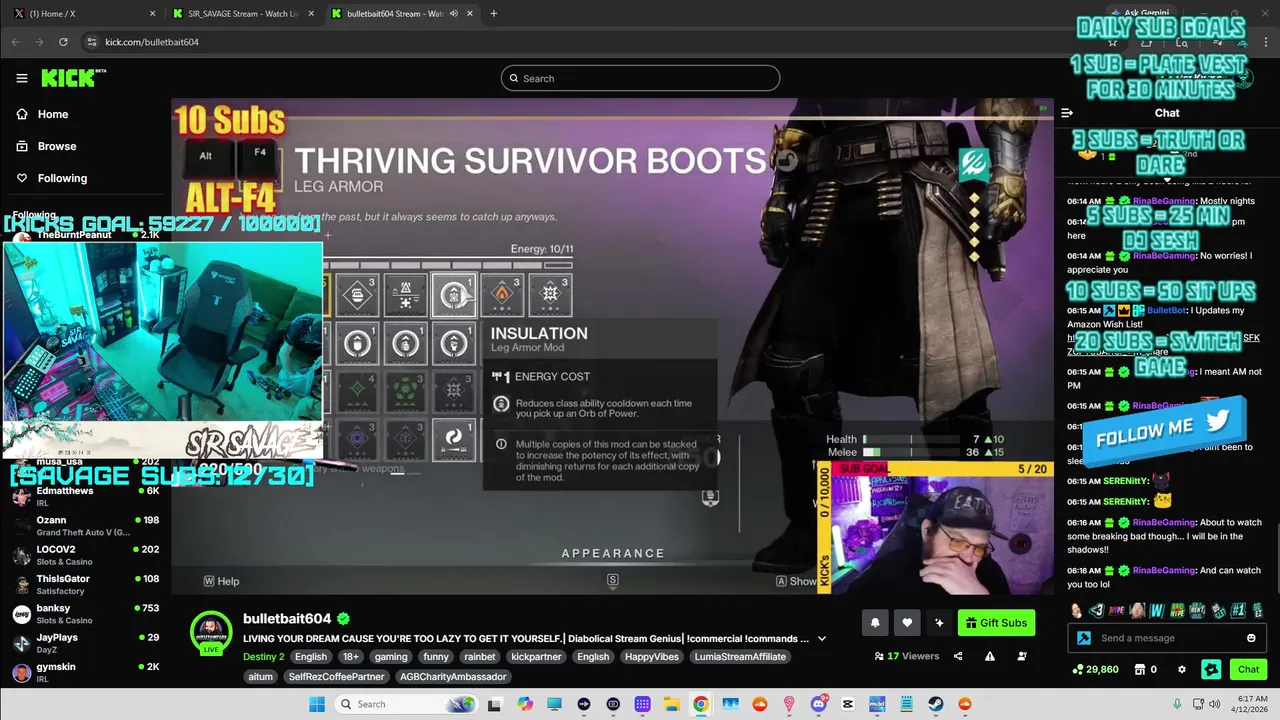Click the sparkle icon beside the heart button

pos(939,623)
